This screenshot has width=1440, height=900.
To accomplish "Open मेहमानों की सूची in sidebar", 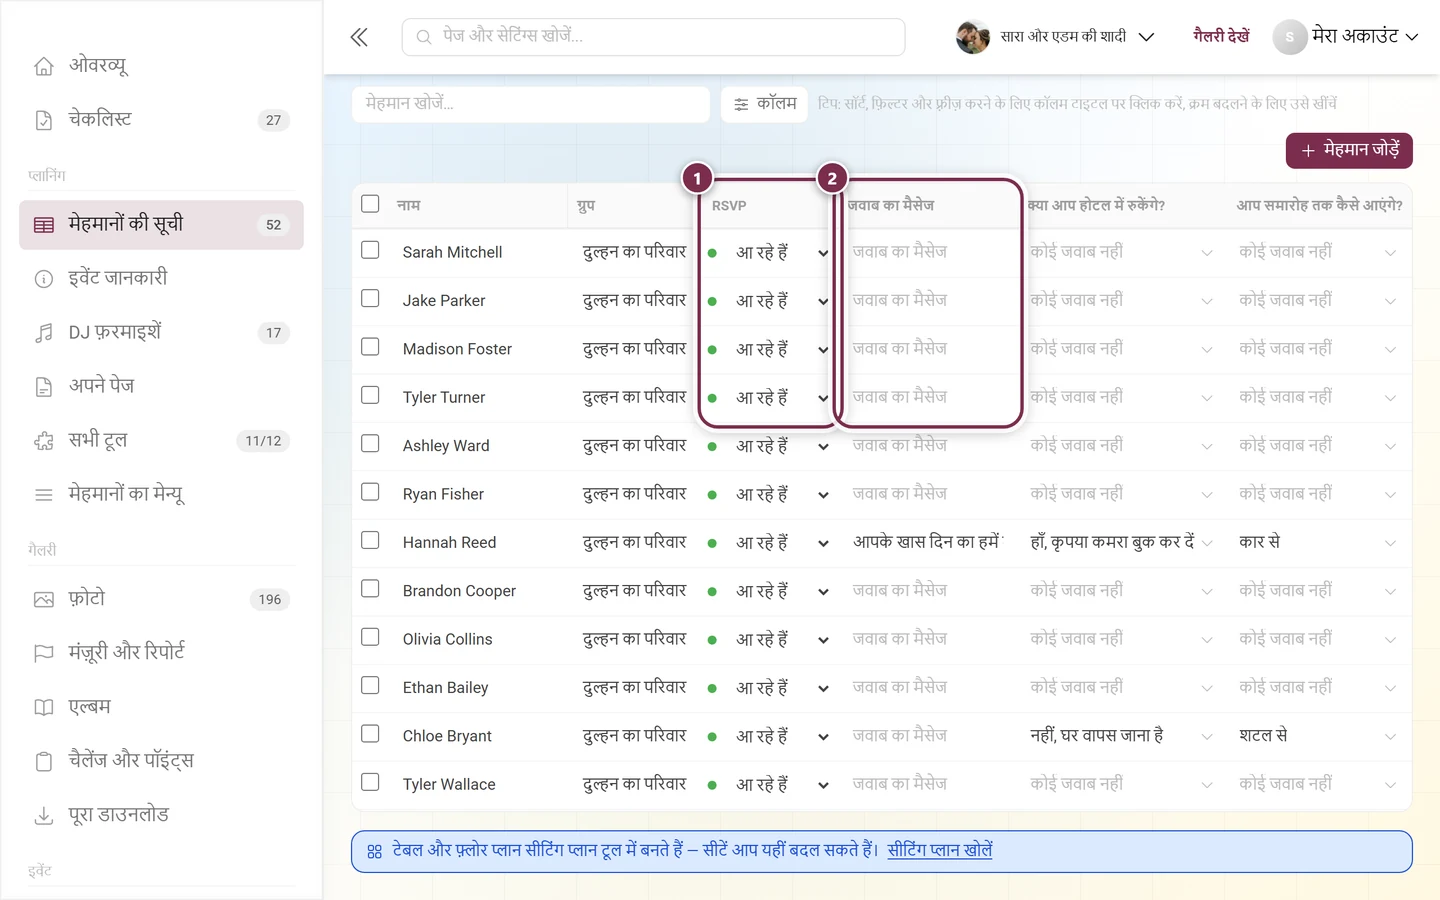I will (x=161, y=225).
